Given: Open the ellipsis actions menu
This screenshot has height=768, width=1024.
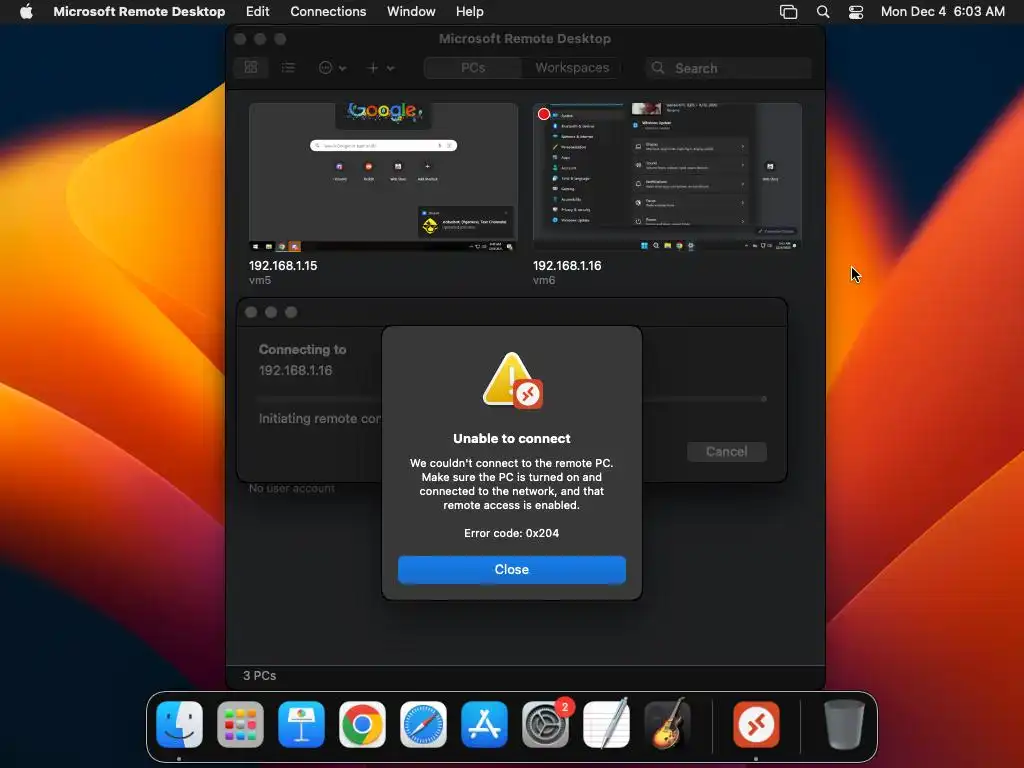Looking at the screenshot, I should coord(332,67).
